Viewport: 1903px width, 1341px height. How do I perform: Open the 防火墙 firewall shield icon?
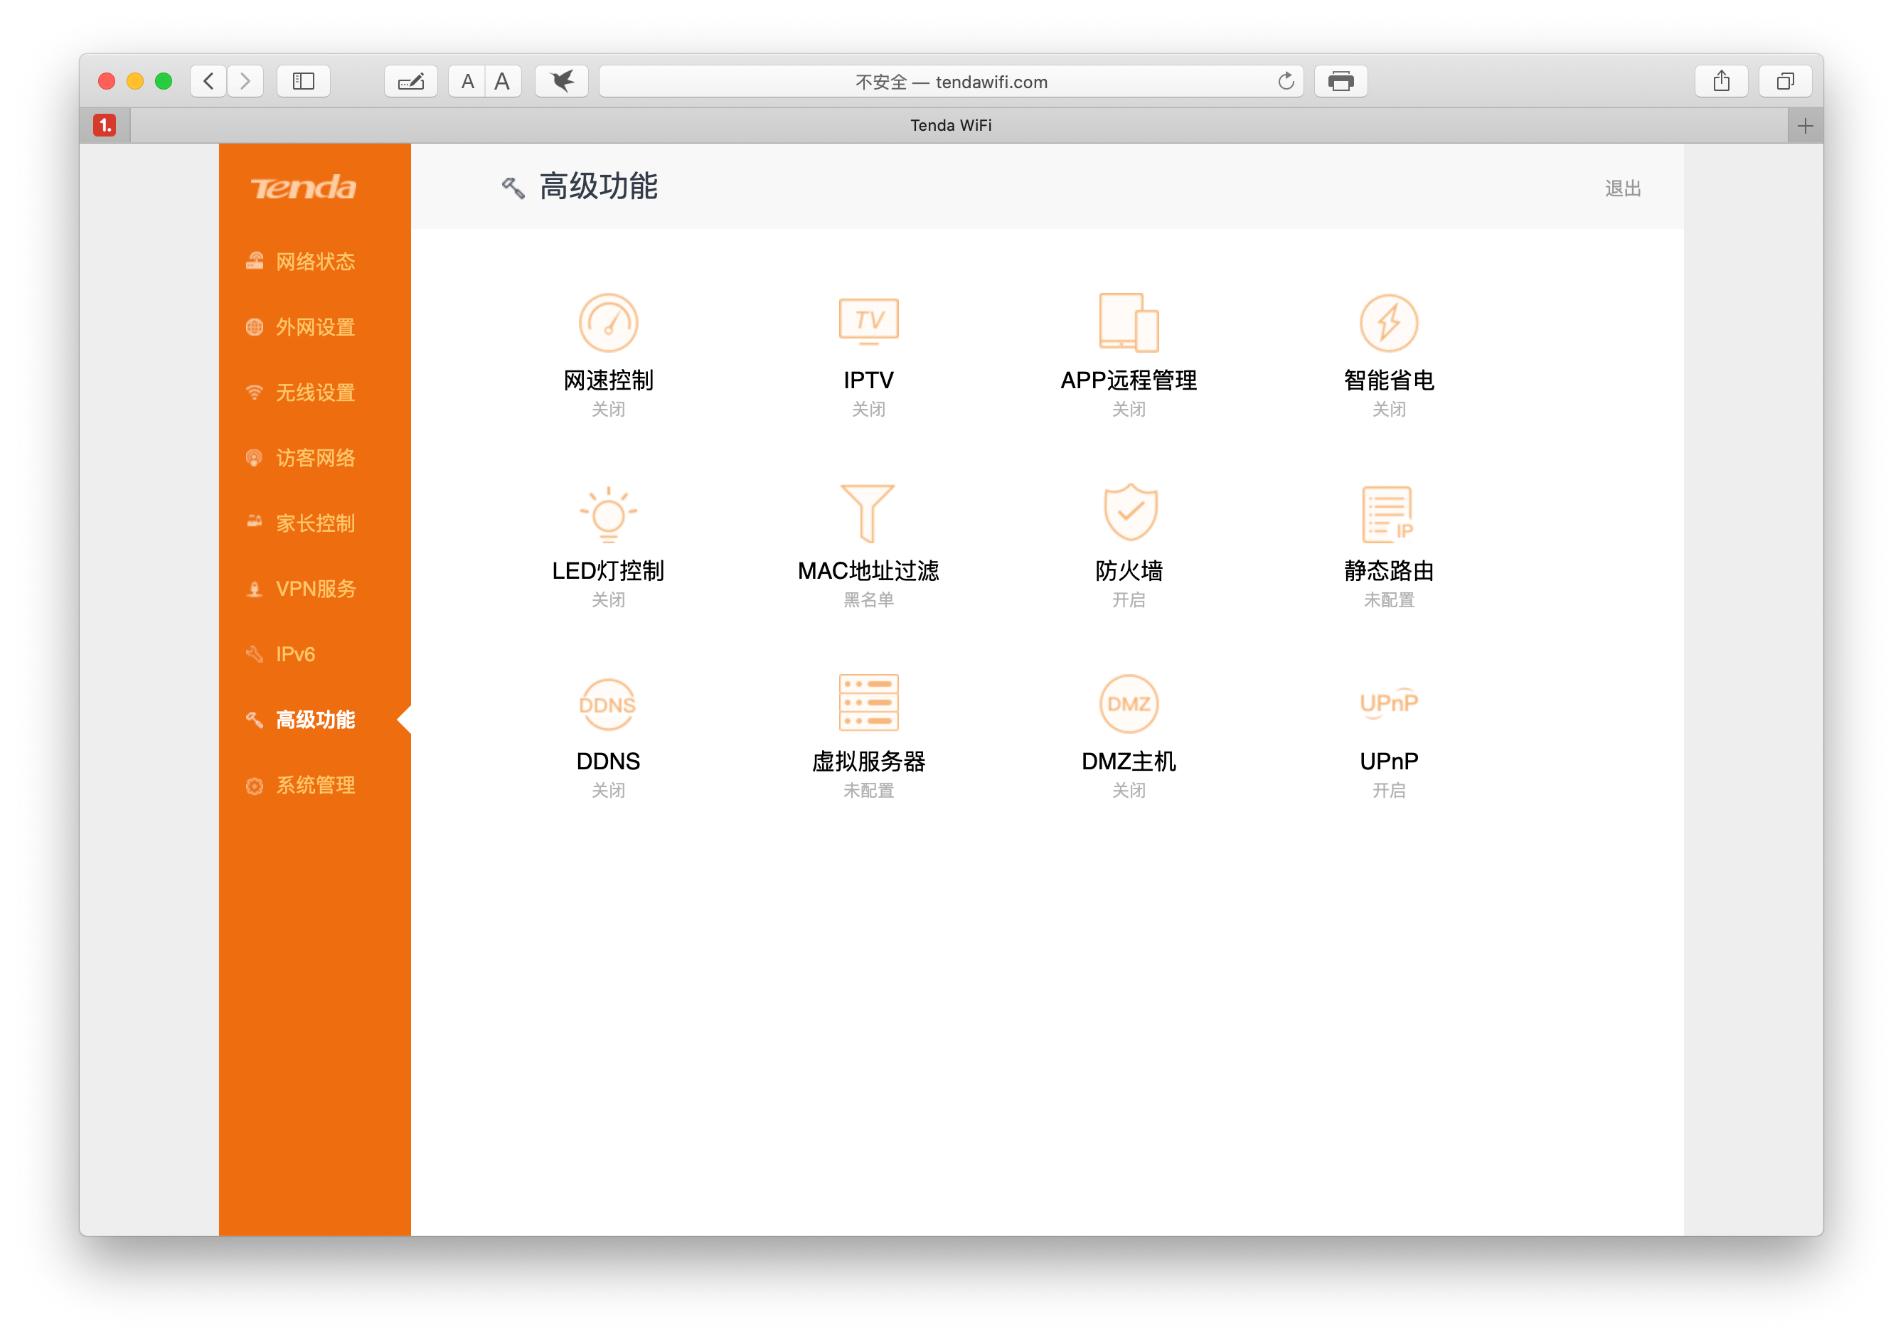tap(1129, 513)
